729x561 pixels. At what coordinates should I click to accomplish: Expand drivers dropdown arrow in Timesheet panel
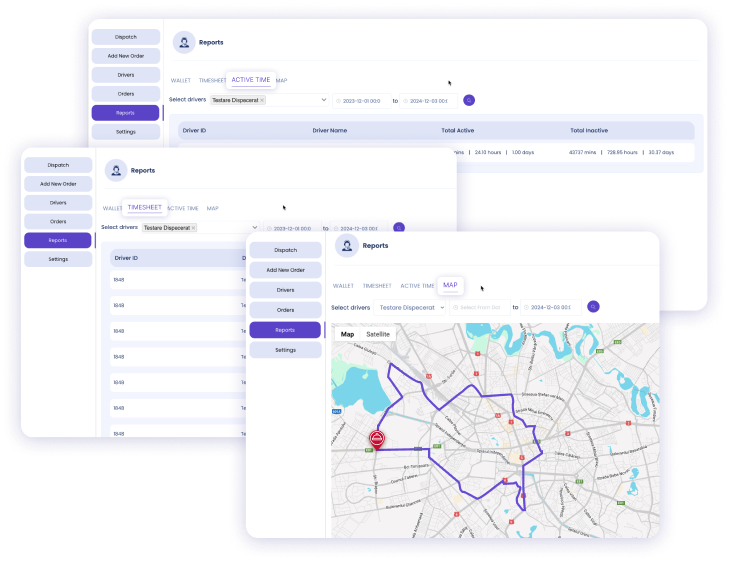(x=255, y=228)
